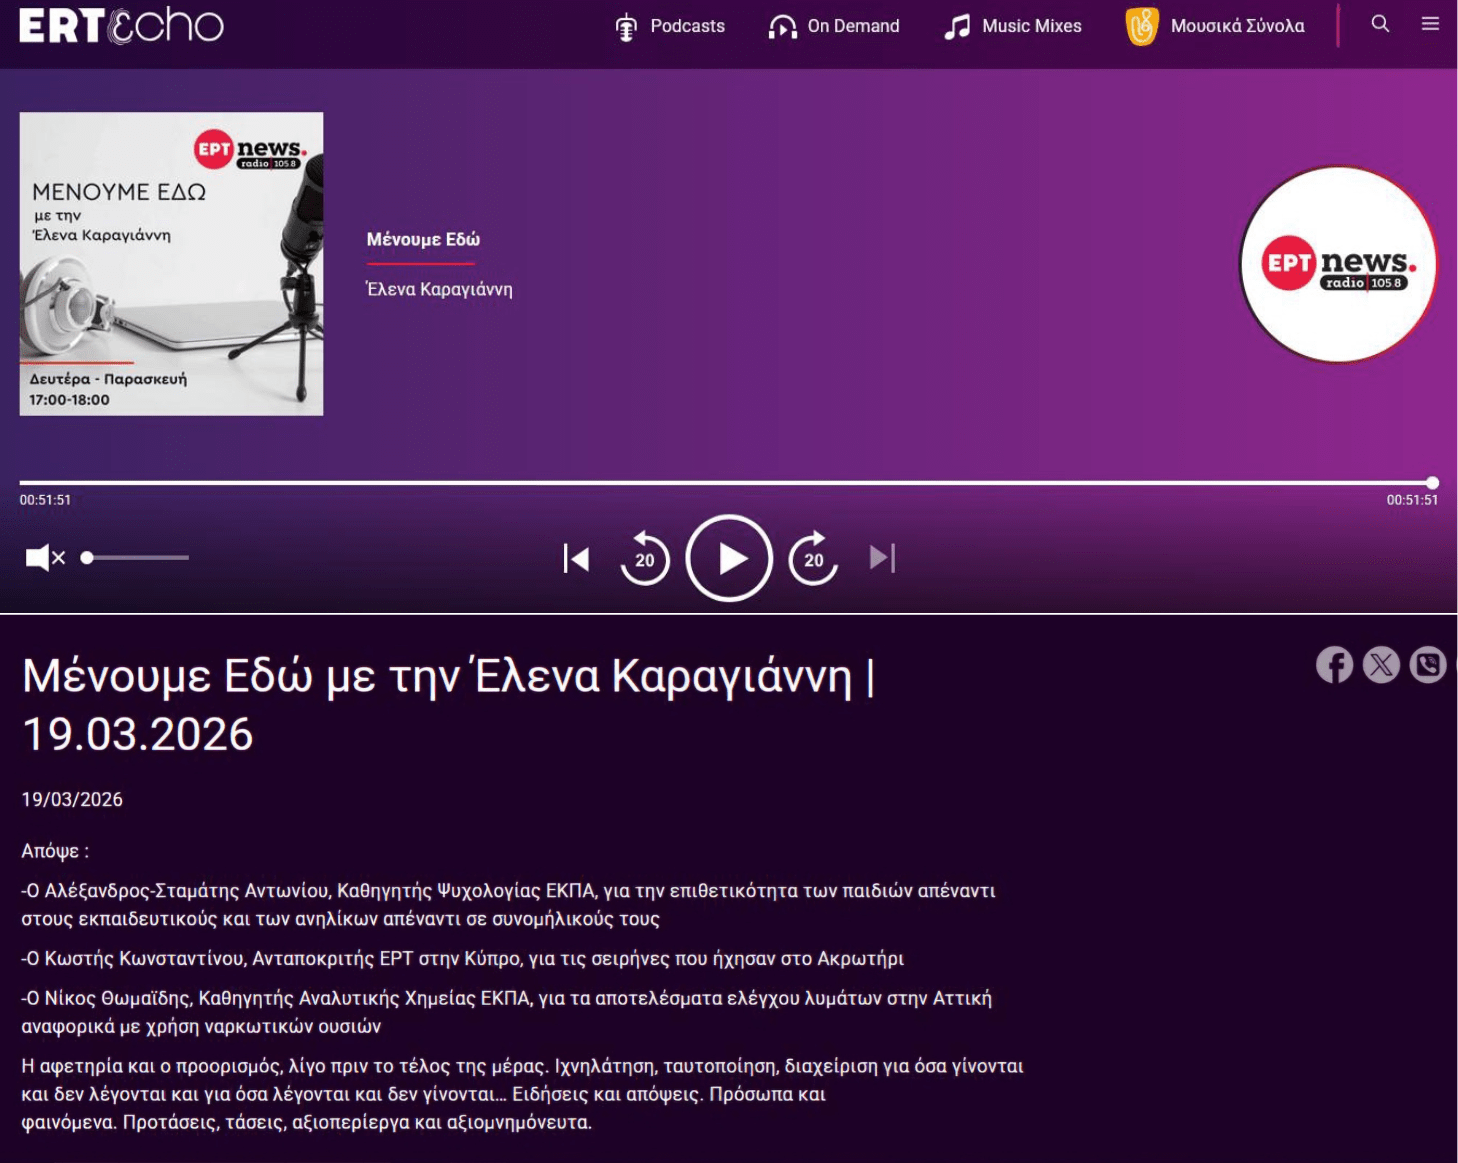The image size is (1458, 1163).
Task: Open the ERT News radio 105.8 station logo
Action: [x=1338, y=264]
